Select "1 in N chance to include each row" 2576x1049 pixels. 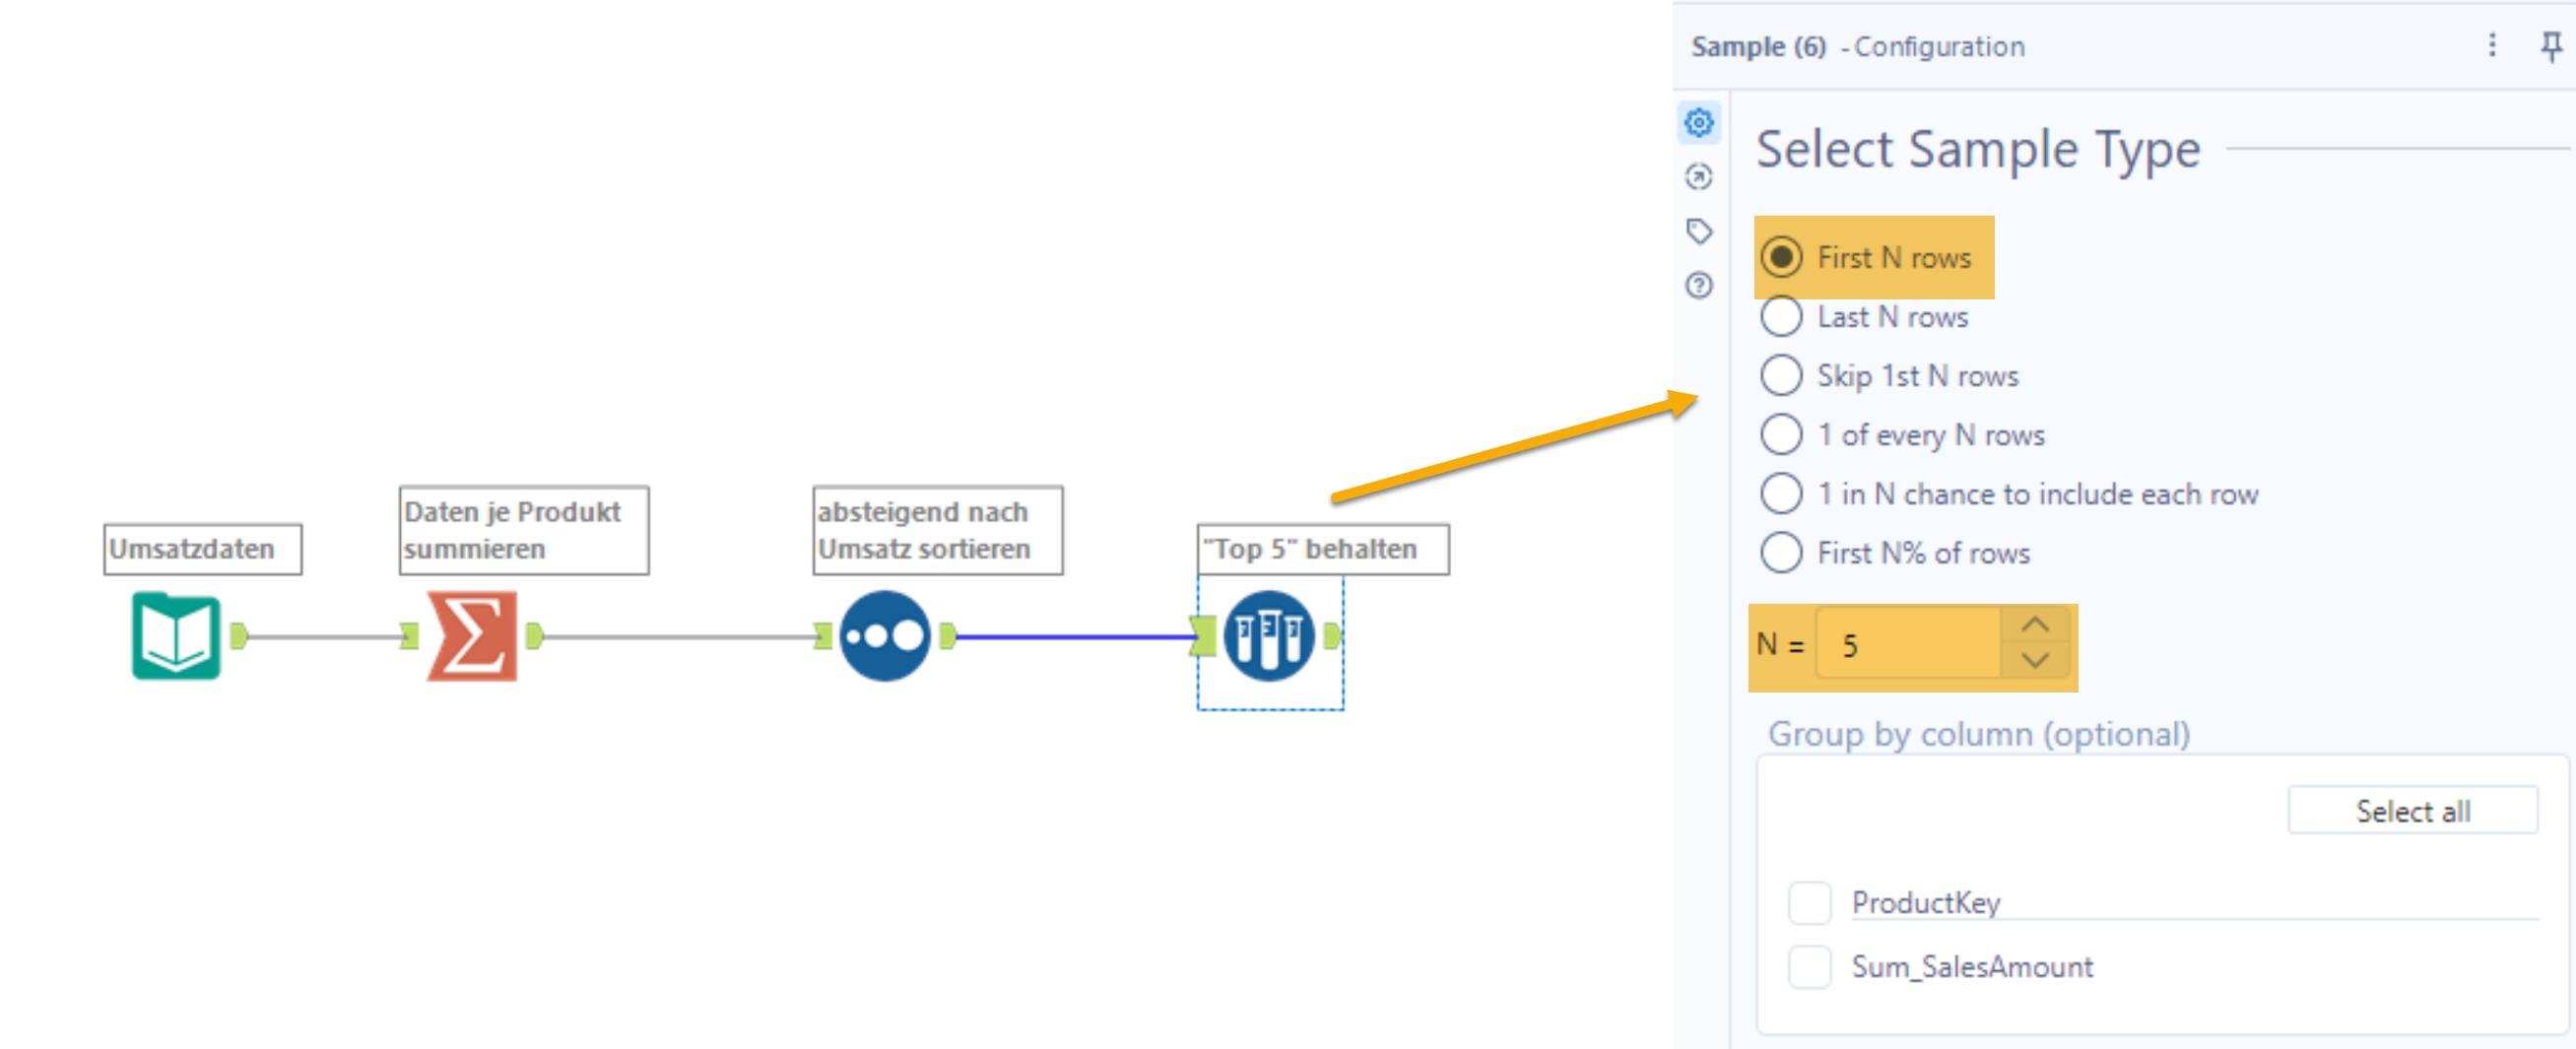[x=1781, y=493]
